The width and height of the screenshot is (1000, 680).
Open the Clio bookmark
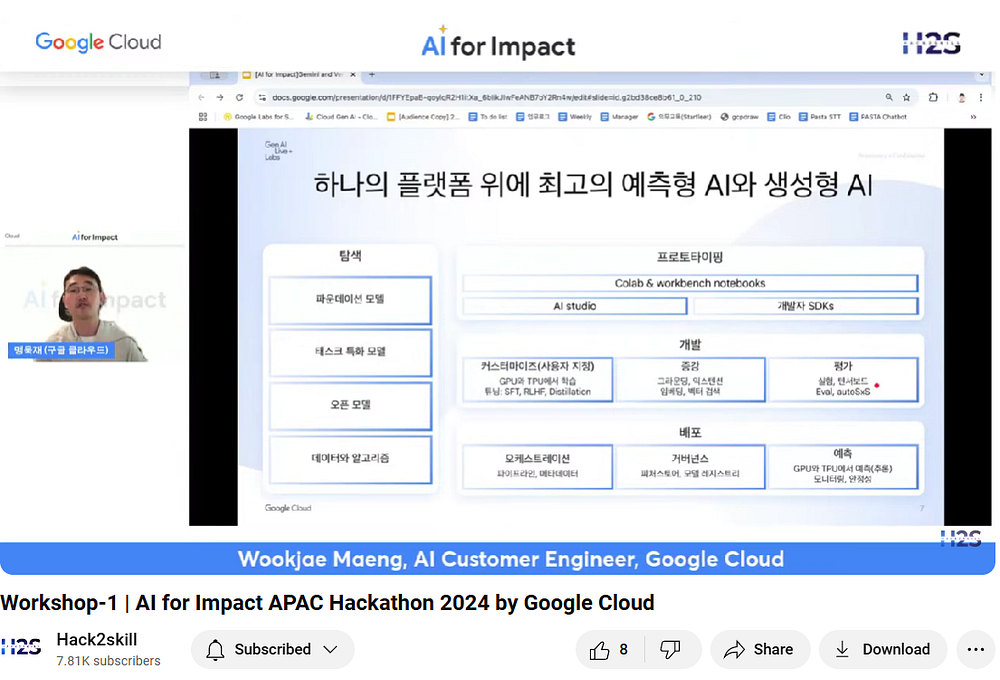pyautogui.click(x=779, y=117)
